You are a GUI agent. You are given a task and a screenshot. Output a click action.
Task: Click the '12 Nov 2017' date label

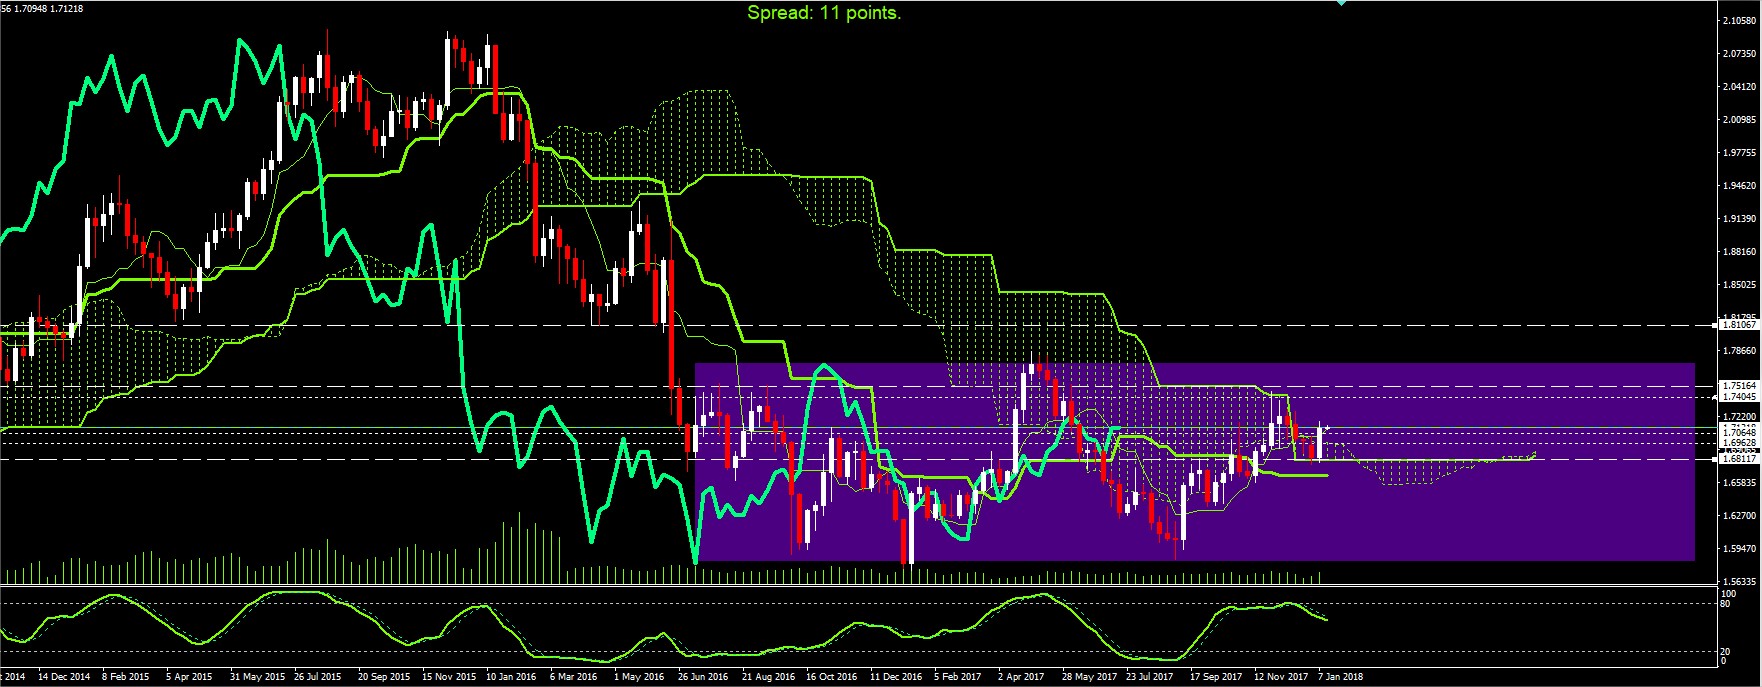1280,677
